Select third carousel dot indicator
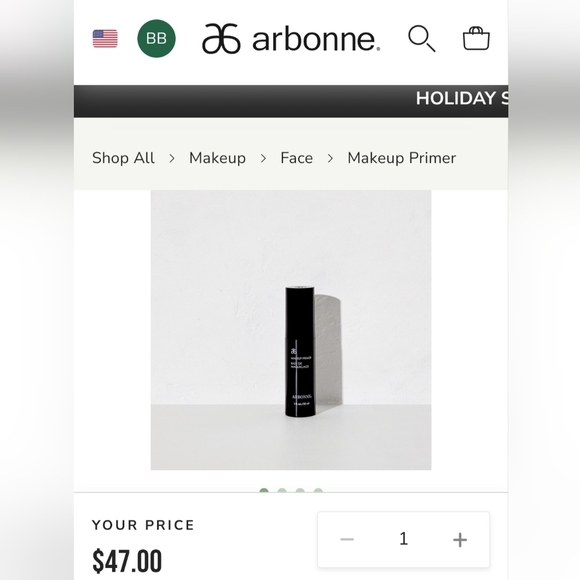The image size is (580, 580). (300, 490)
